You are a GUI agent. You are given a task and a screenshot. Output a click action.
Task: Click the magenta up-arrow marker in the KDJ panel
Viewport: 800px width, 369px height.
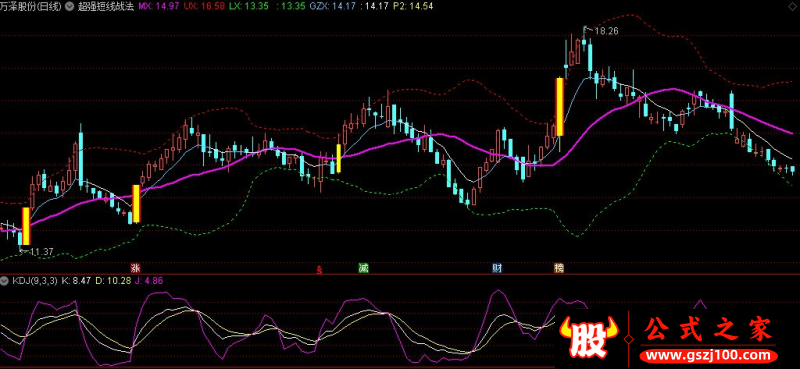tap(701, 305)
